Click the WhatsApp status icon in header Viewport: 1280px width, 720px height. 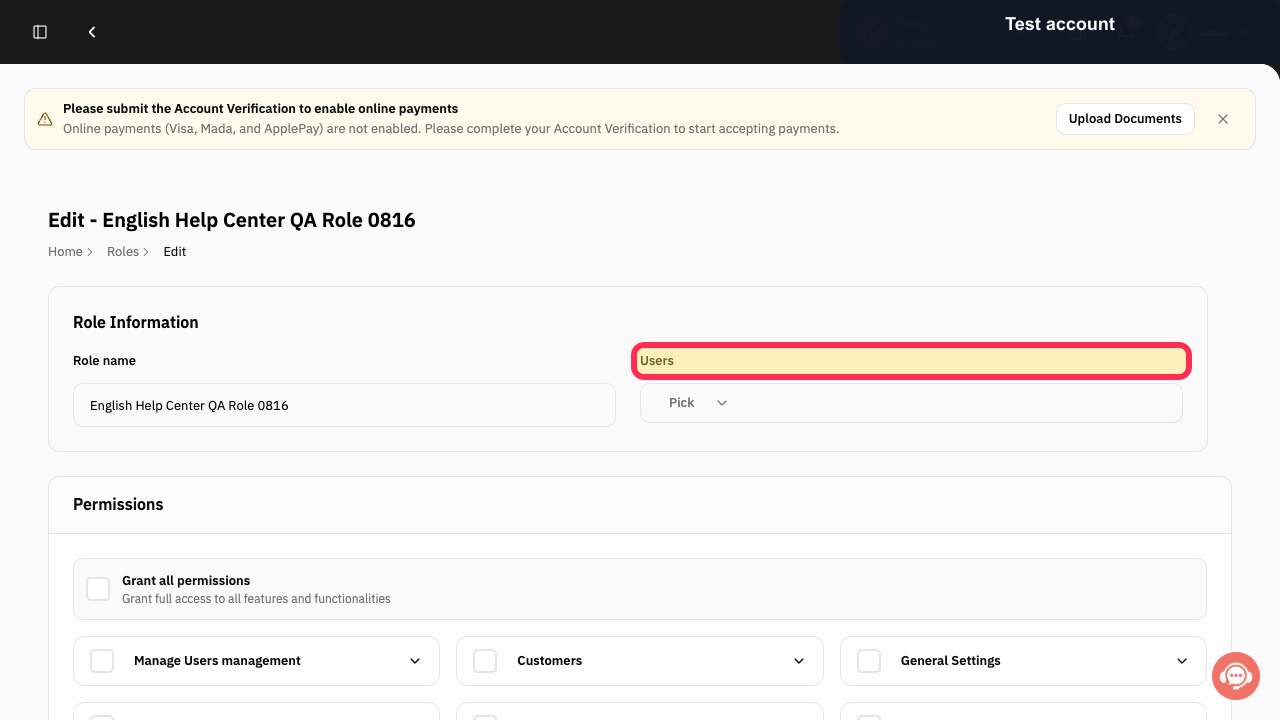point(873,32)
